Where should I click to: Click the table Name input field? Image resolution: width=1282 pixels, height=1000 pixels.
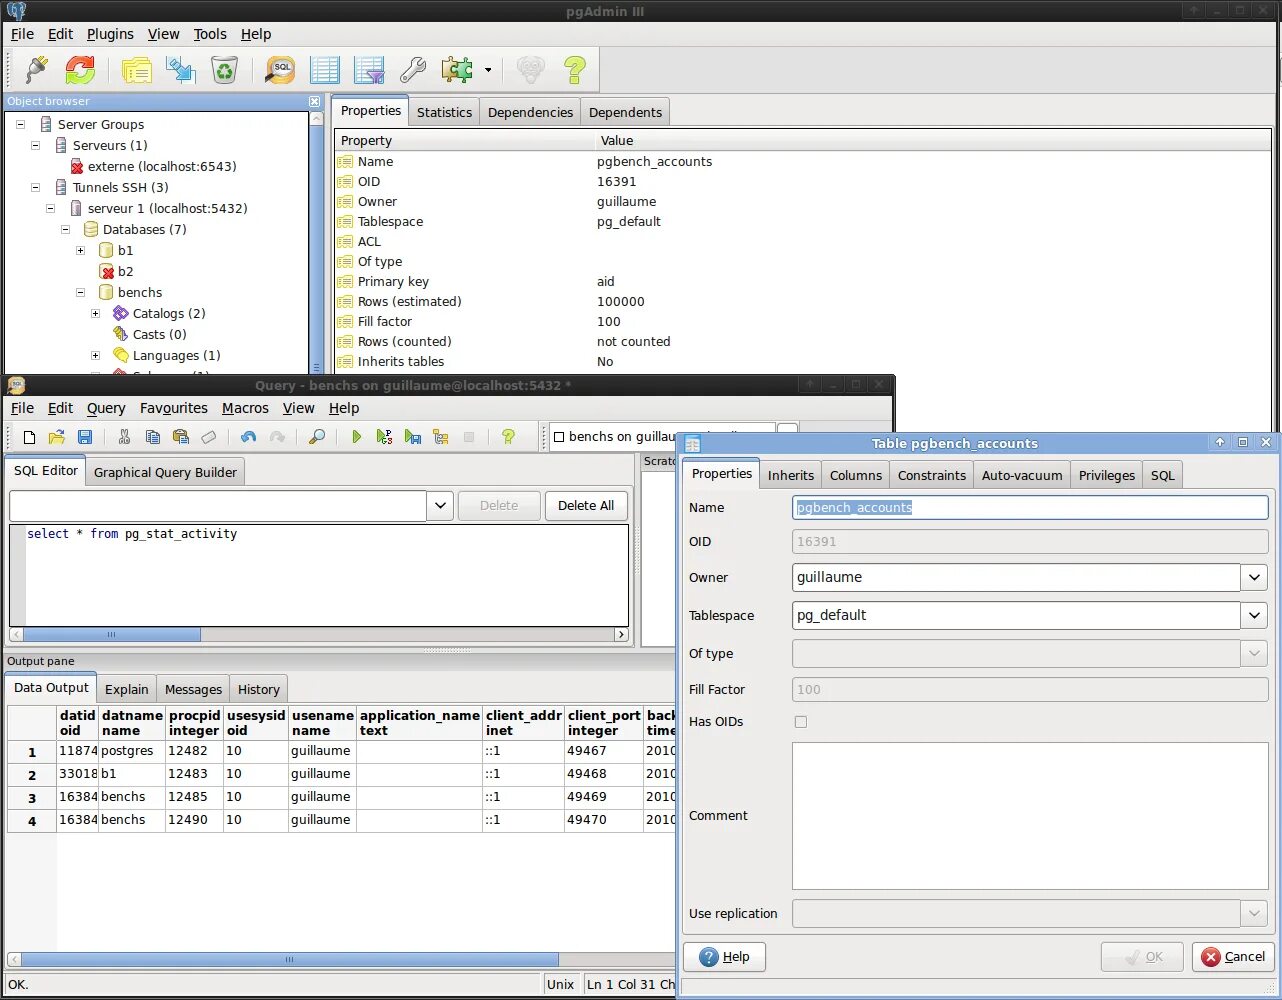1030,508
